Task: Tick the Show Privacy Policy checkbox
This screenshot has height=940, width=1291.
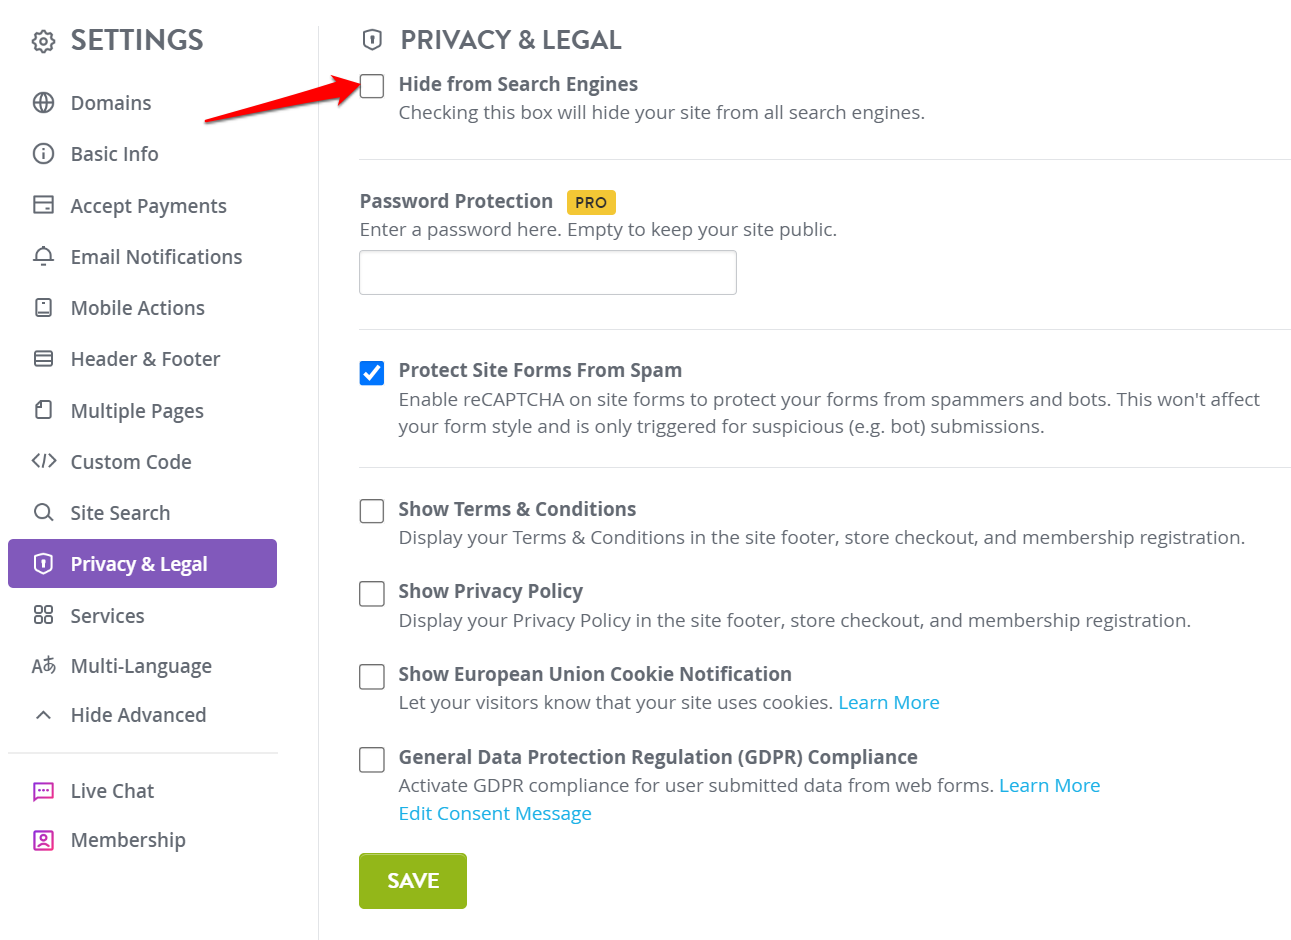Action: pyautogui.click(x=372, y=594)
